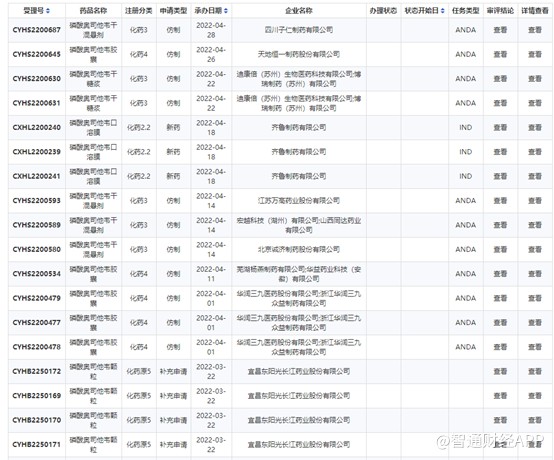This screenshot has width=554, height=460.
Task: Open 审评结论 查看 for CYHS2200534
Action: click(x=500, y=274)
